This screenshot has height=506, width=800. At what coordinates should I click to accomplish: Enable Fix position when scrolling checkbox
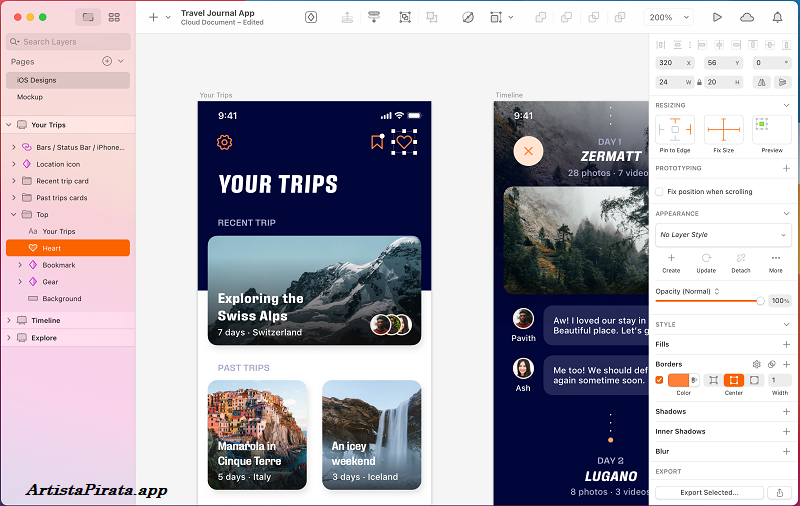pyautogui.click(x=660, y=191)
